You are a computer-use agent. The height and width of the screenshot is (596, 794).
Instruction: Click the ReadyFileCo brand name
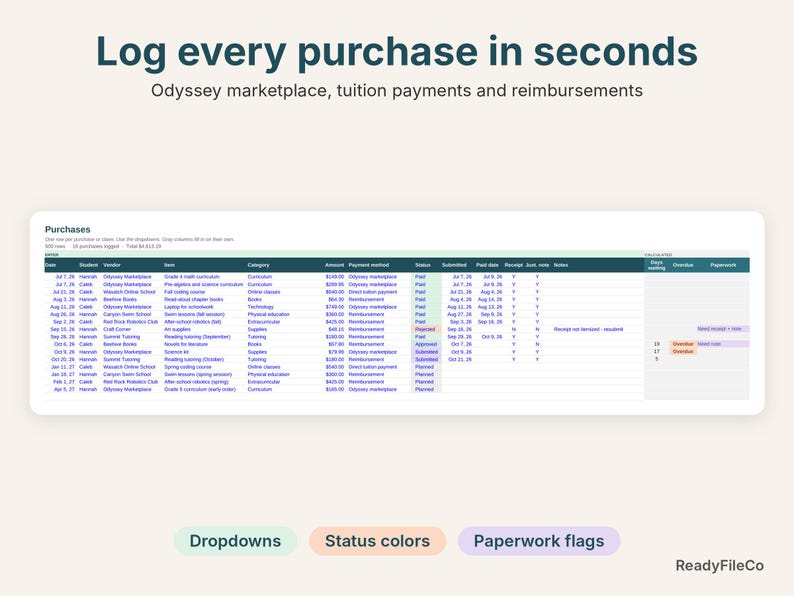[720, 566]
